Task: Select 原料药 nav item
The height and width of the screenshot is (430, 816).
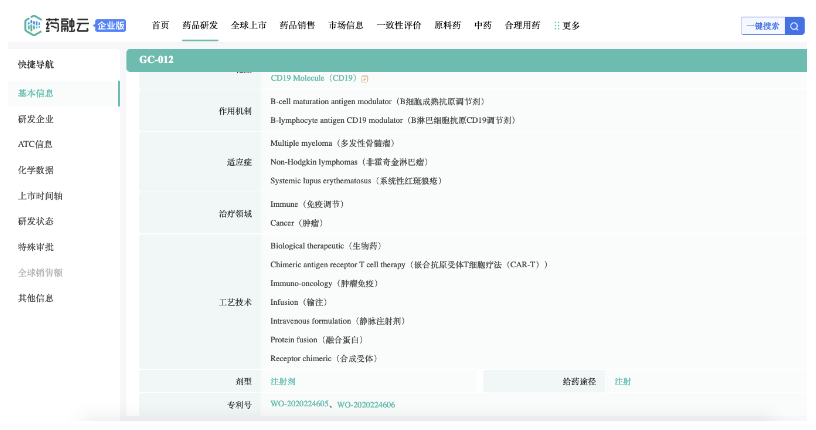Action: point(448,25)
